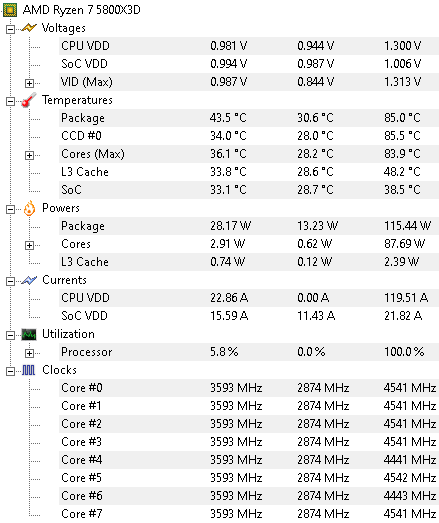Click the red thermometer Temperatures icon
The image size is (439, 523).
coord(29,100)
